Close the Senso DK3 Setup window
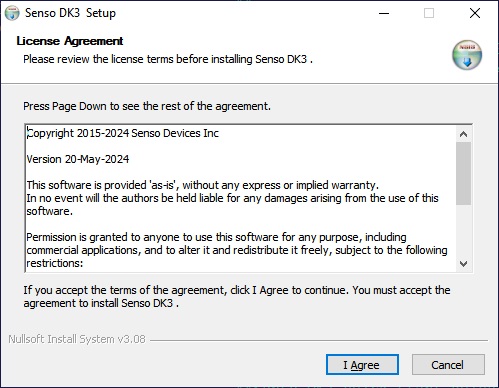499x388 pixels. point(475,13)
